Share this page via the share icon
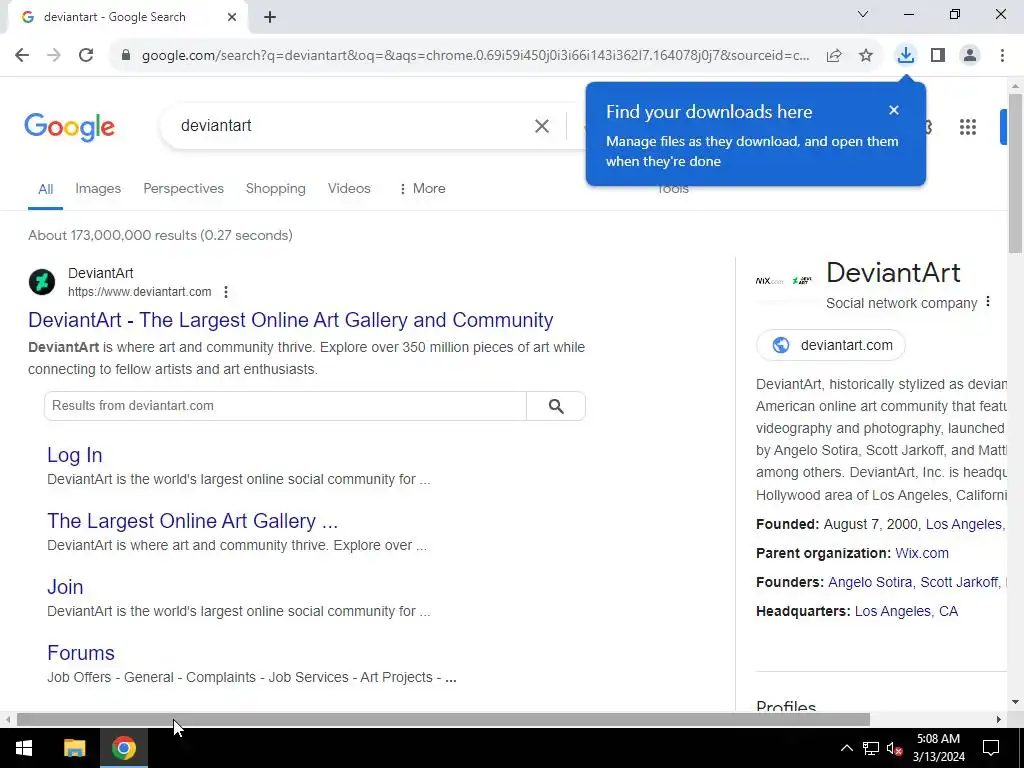The width and height of the screenshot is (1024, 768). click(x=834, y=56)
